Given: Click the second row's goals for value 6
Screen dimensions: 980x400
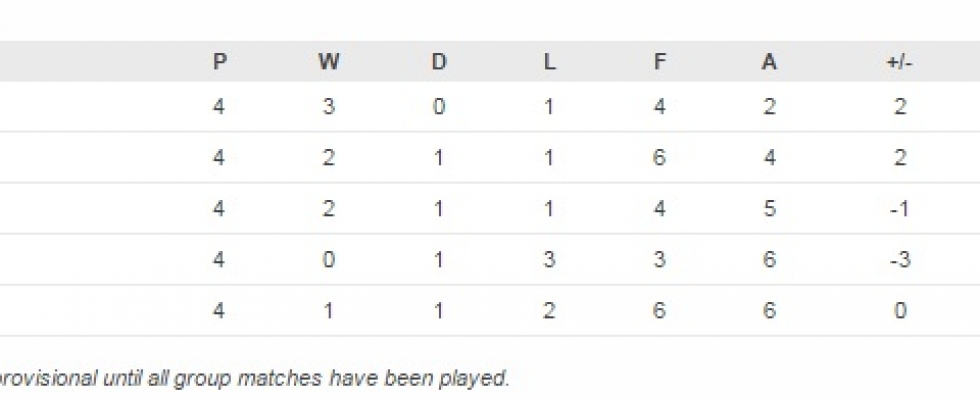Looking at the screenshot, I should 659,158.
